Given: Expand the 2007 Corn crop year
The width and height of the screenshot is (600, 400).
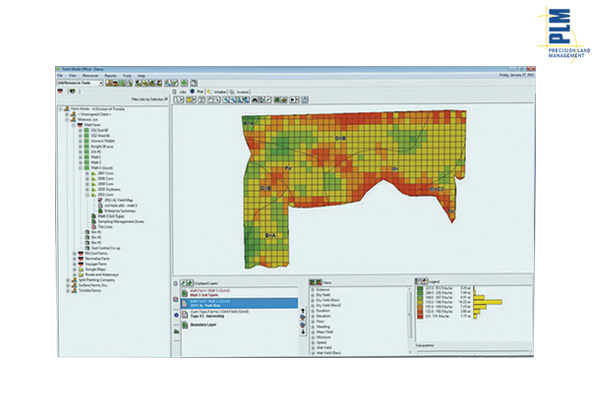Looking at the screenshot, I should coord(87,173).
